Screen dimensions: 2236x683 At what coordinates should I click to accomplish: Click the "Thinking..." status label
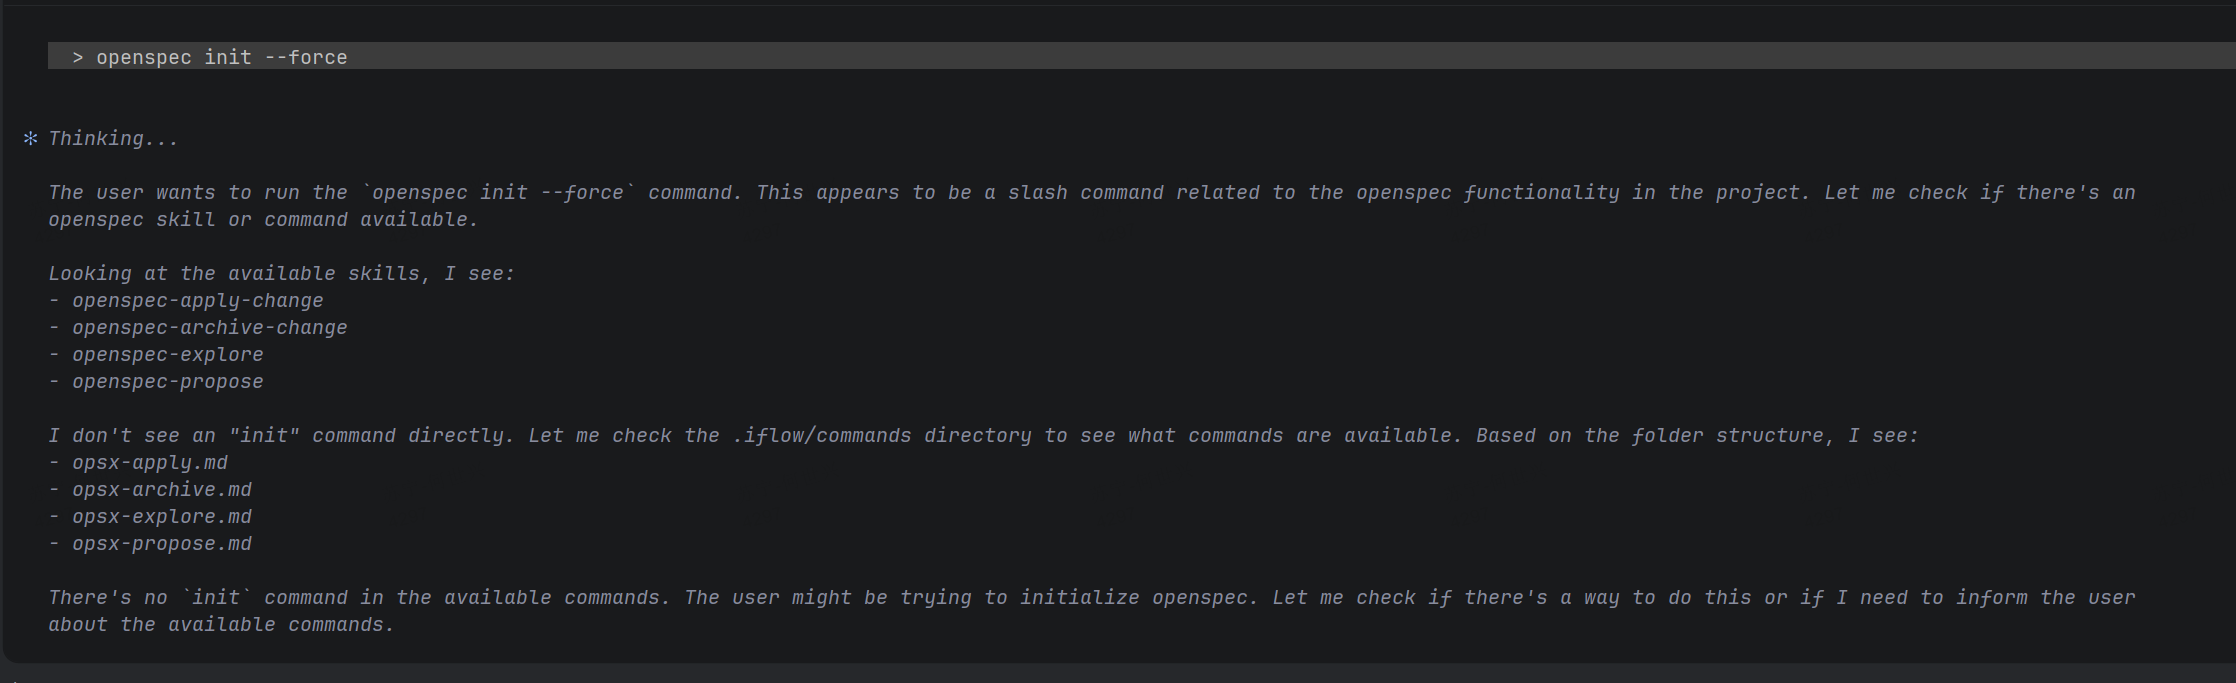(114, 139)
